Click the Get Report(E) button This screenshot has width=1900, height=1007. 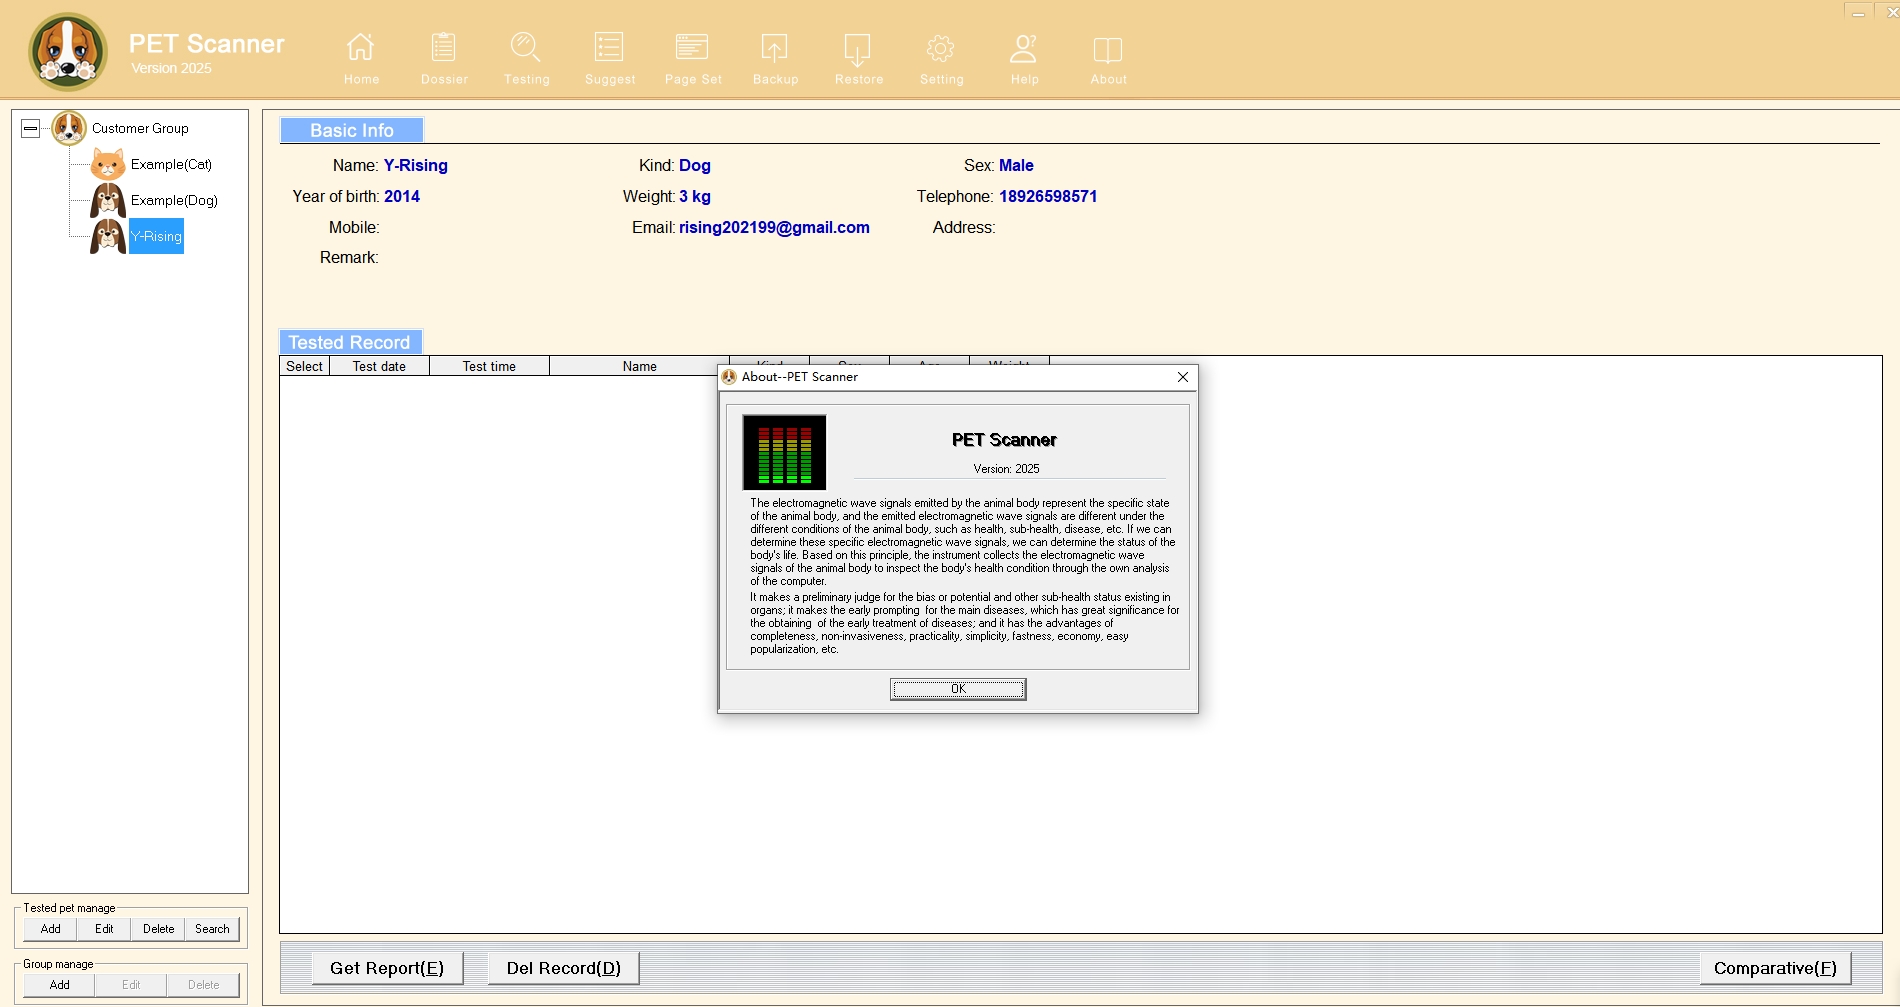(387, 968)
